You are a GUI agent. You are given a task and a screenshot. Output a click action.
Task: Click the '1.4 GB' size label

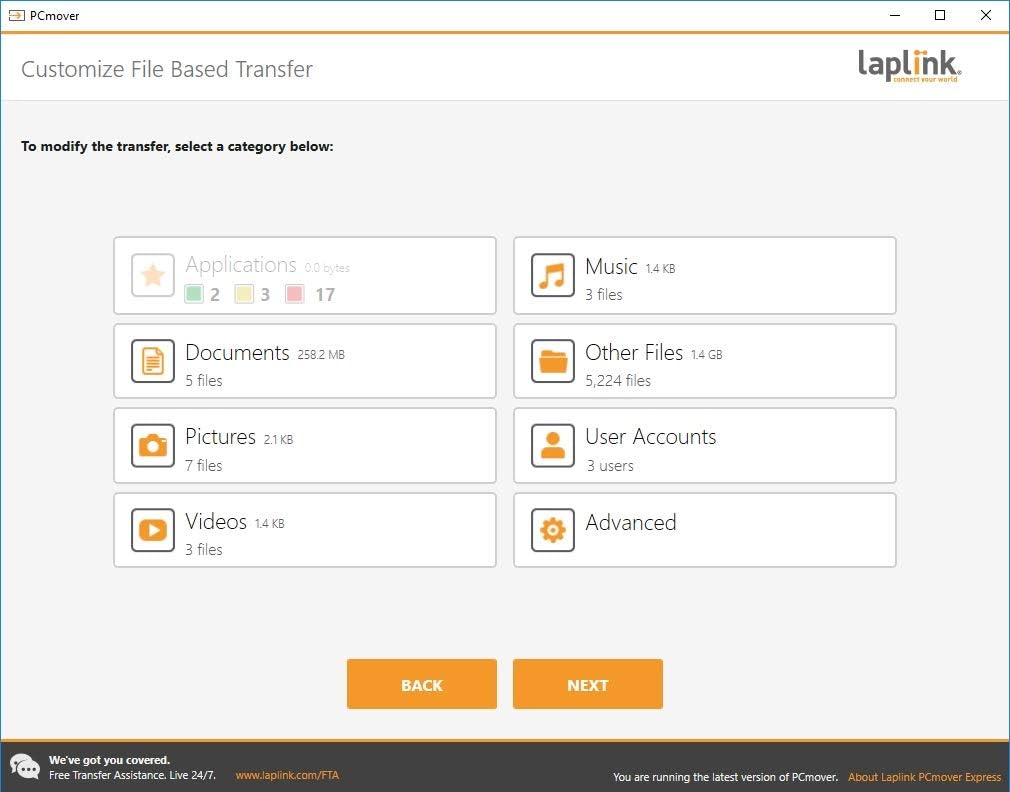(x=707, y=355)
